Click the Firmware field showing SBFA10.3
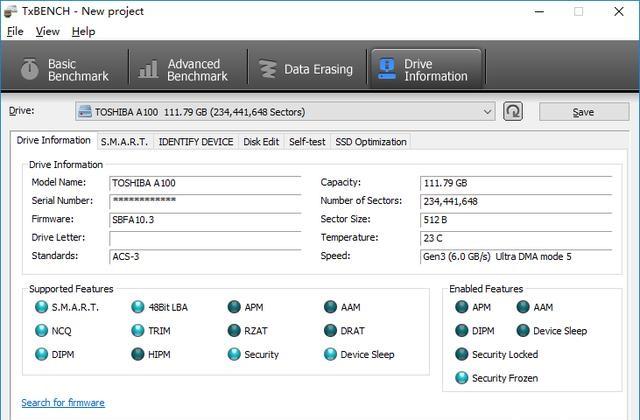Image resolution: width=640 pixels, height=420 pixels. (x=205, y=220)
